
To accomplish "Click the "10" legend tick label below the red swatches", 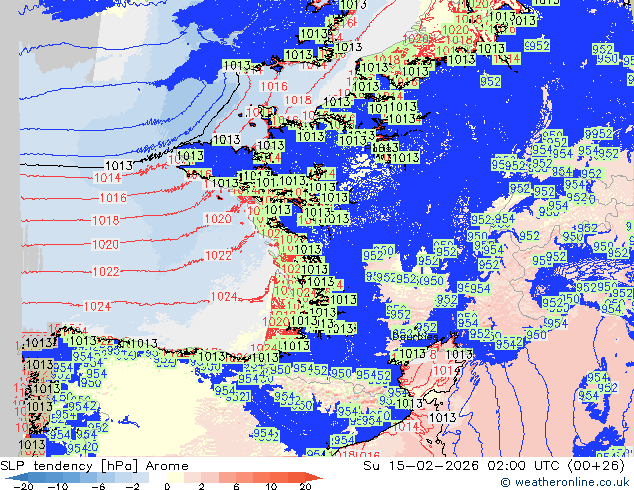I will coord(271,486).
